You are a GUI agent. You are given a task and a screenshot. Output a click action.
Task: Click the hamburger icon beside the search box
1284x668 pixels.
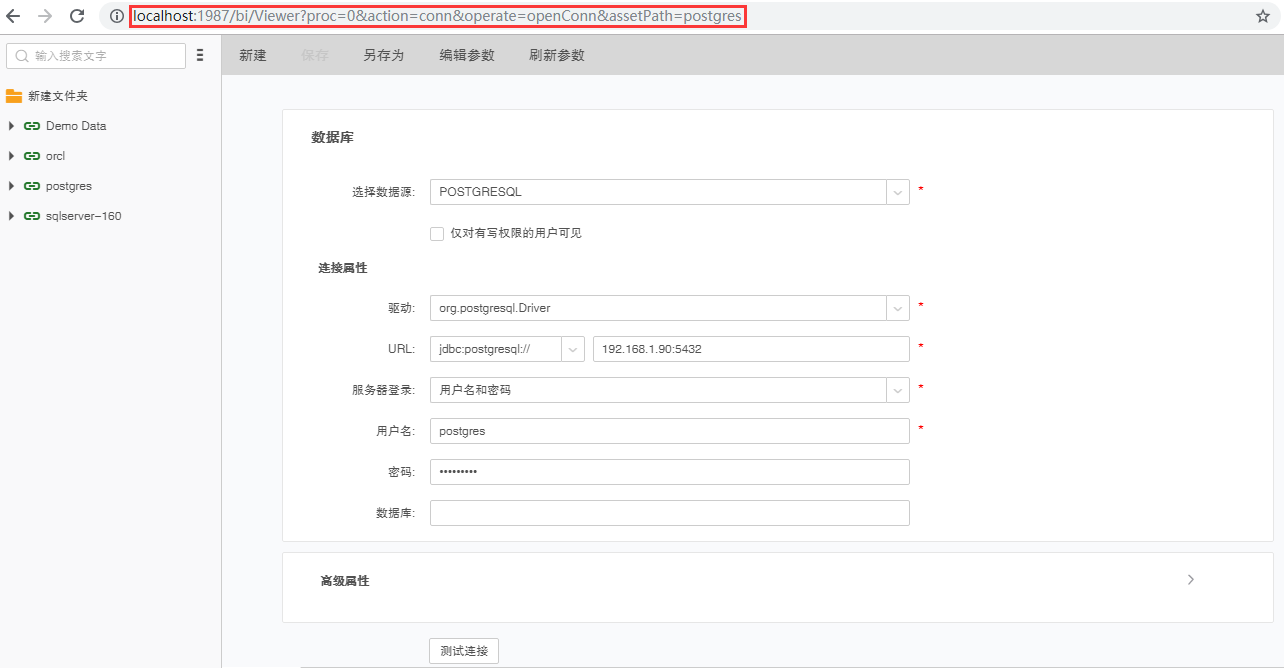point(199,55)
